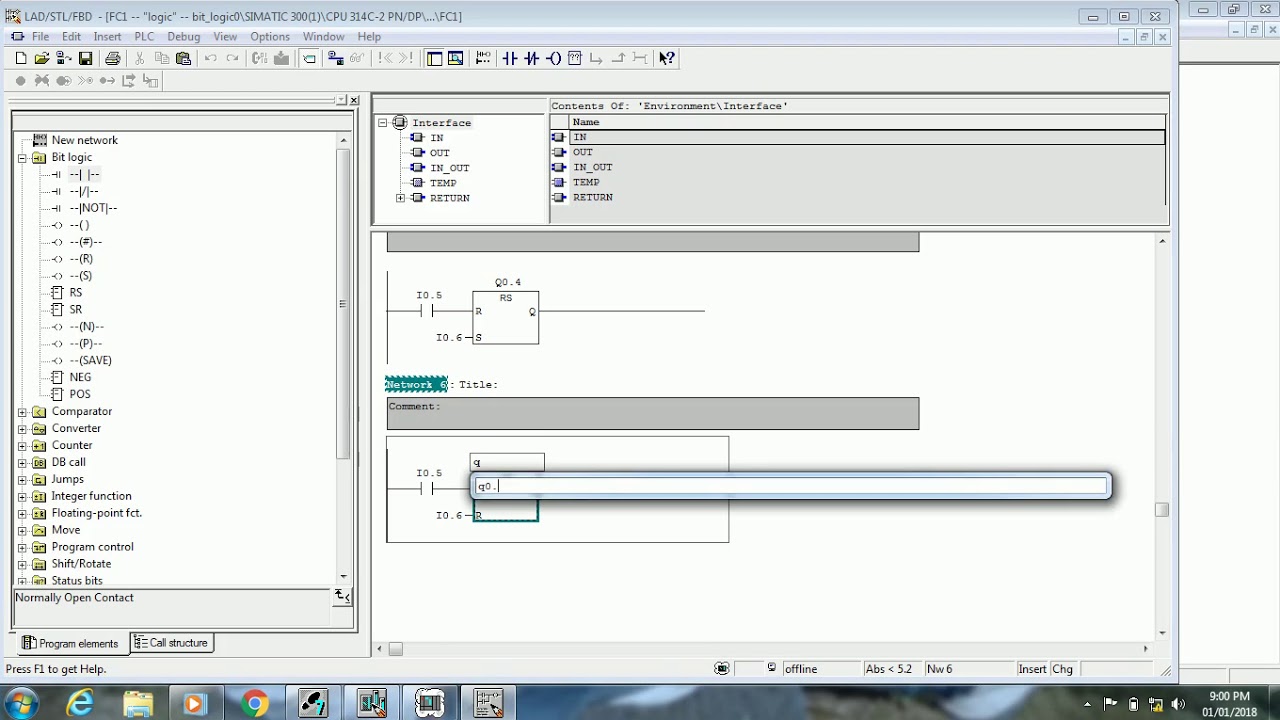
Task: Open the Windows Start menu
Action: tap(20, 703)
